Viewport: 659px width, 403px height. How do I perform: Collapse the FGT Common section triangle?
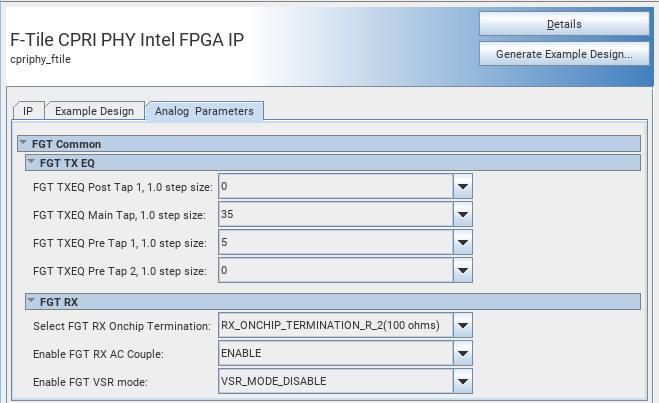[23, 144]
